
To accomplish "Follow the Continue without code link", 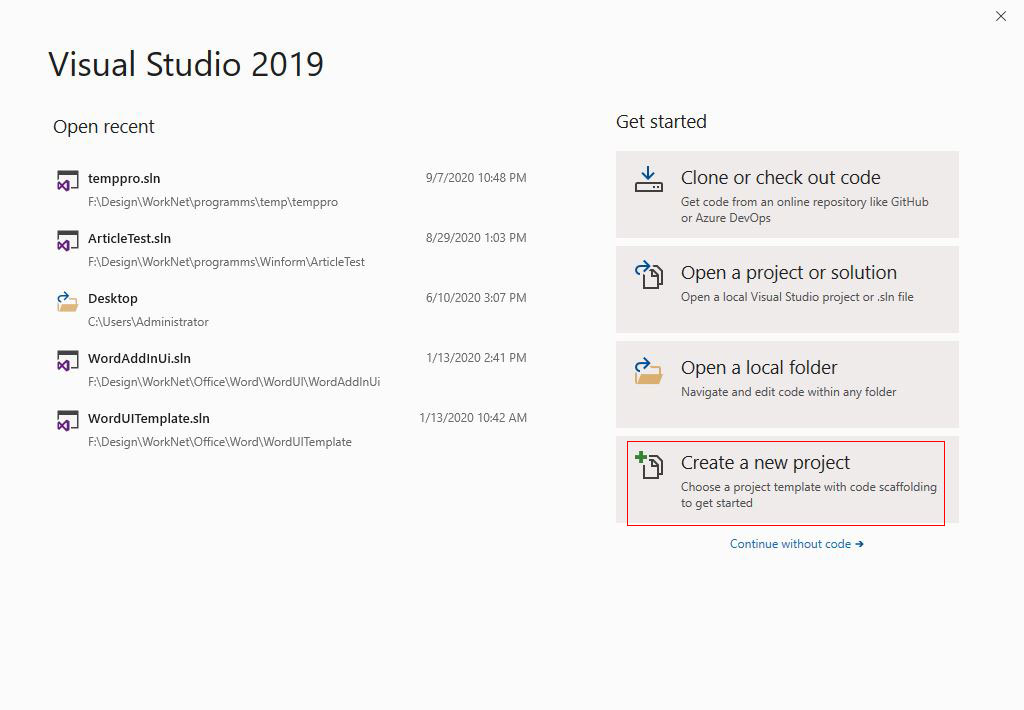I will coord(797,544).
